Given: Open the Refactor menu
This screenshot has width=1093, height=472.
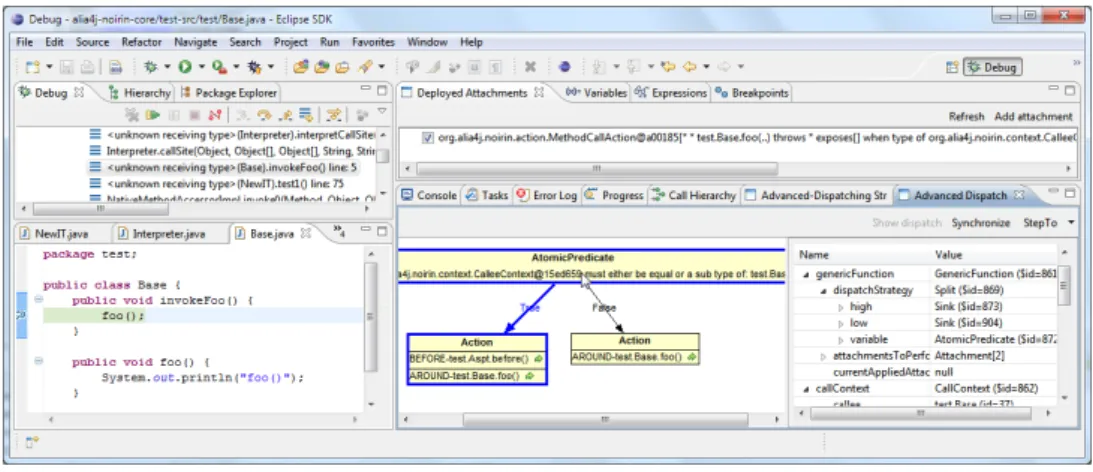Looking at the screenshot, I should [142, 43].
